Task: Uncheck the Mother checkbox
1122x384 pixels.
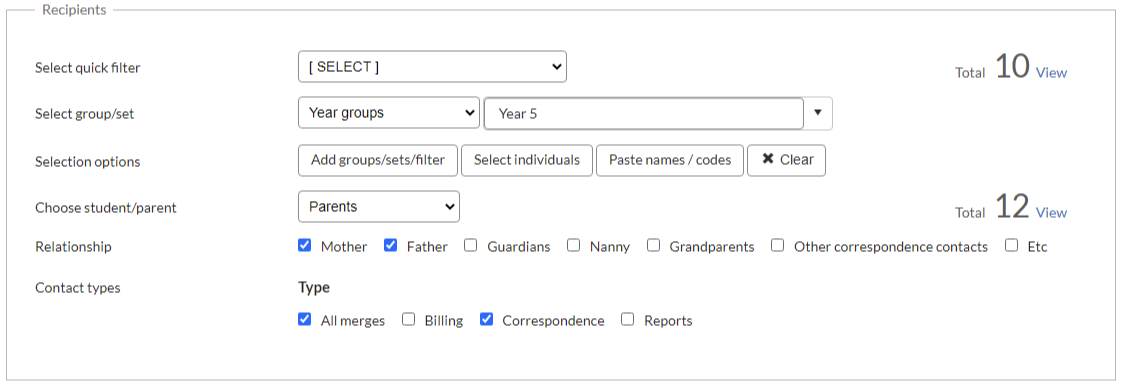Action: pos(305,245)
